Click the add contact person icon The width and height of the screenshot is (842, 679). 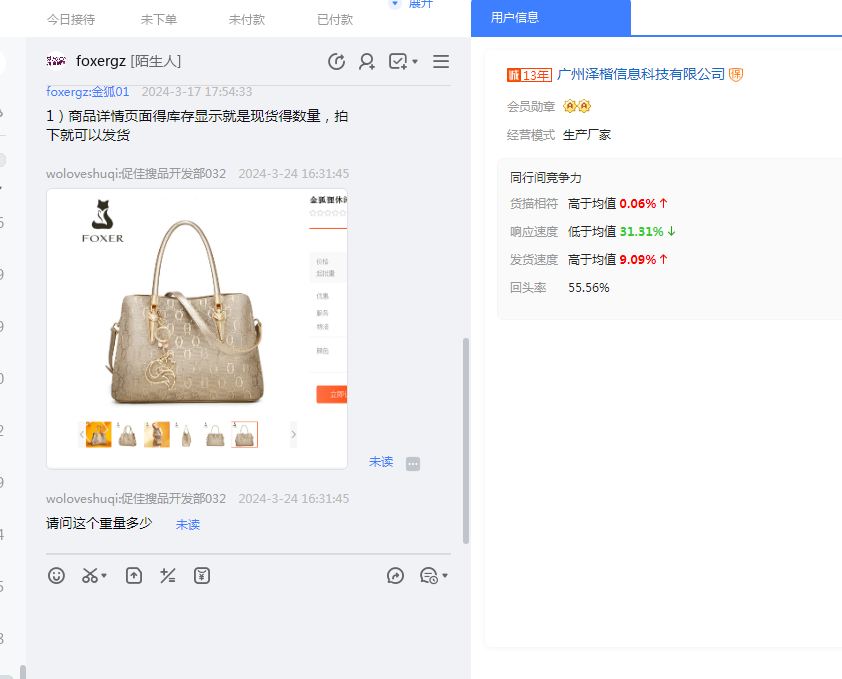coord(367,62)
